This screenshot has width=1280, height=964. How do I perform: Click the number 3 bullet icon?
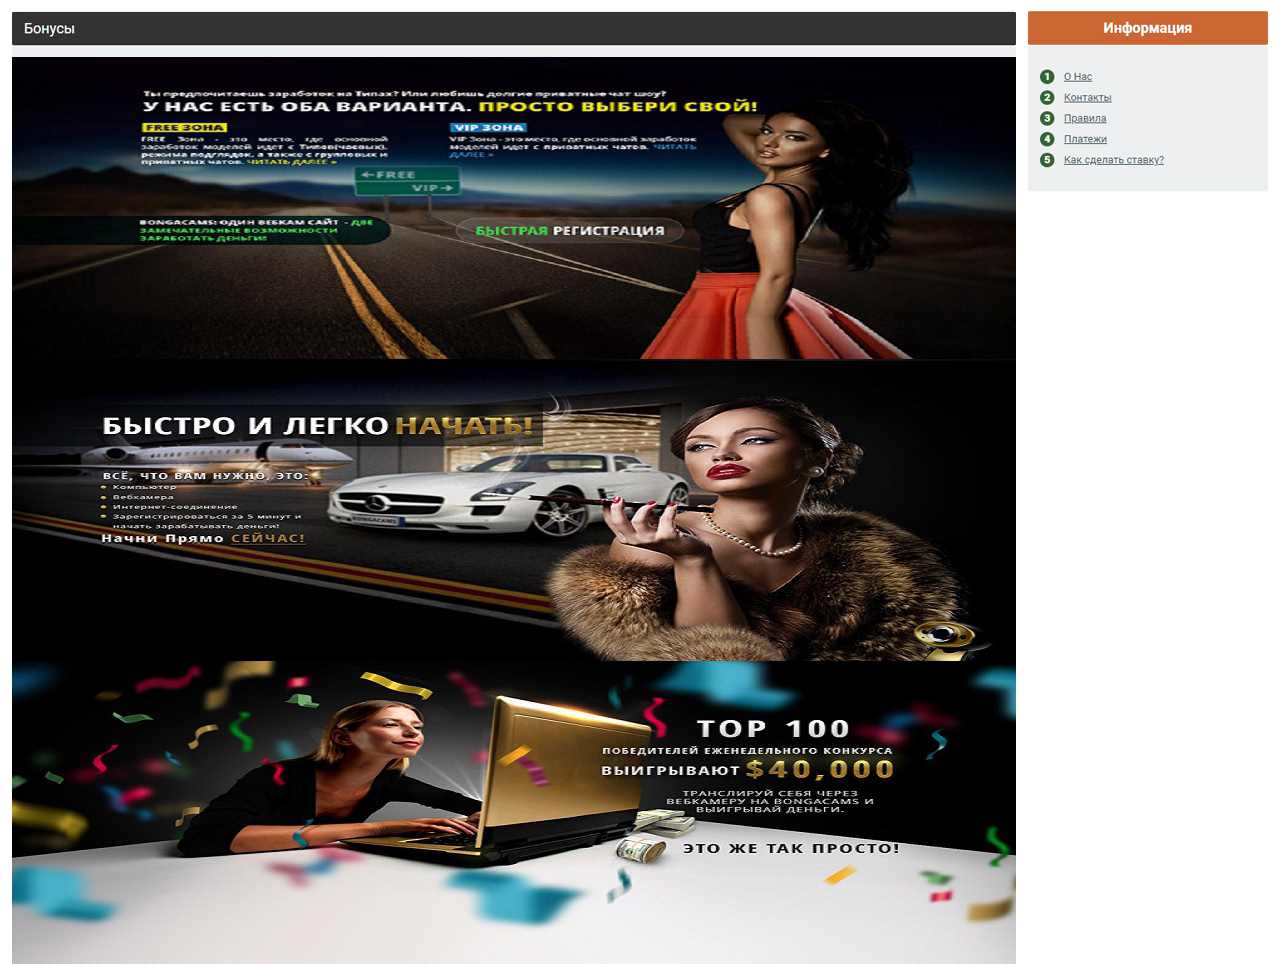pyautogui.click(x=1047, y=119)
